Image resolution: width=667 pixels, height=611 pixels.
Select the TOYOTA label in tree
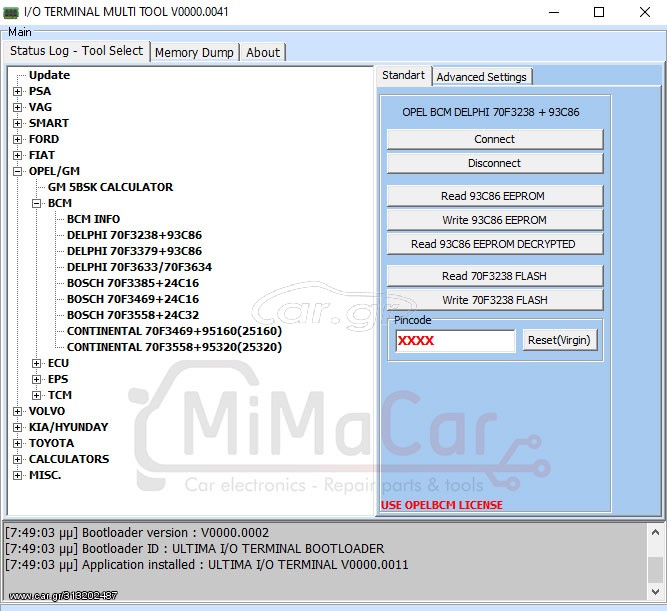[x=51, y=443]
